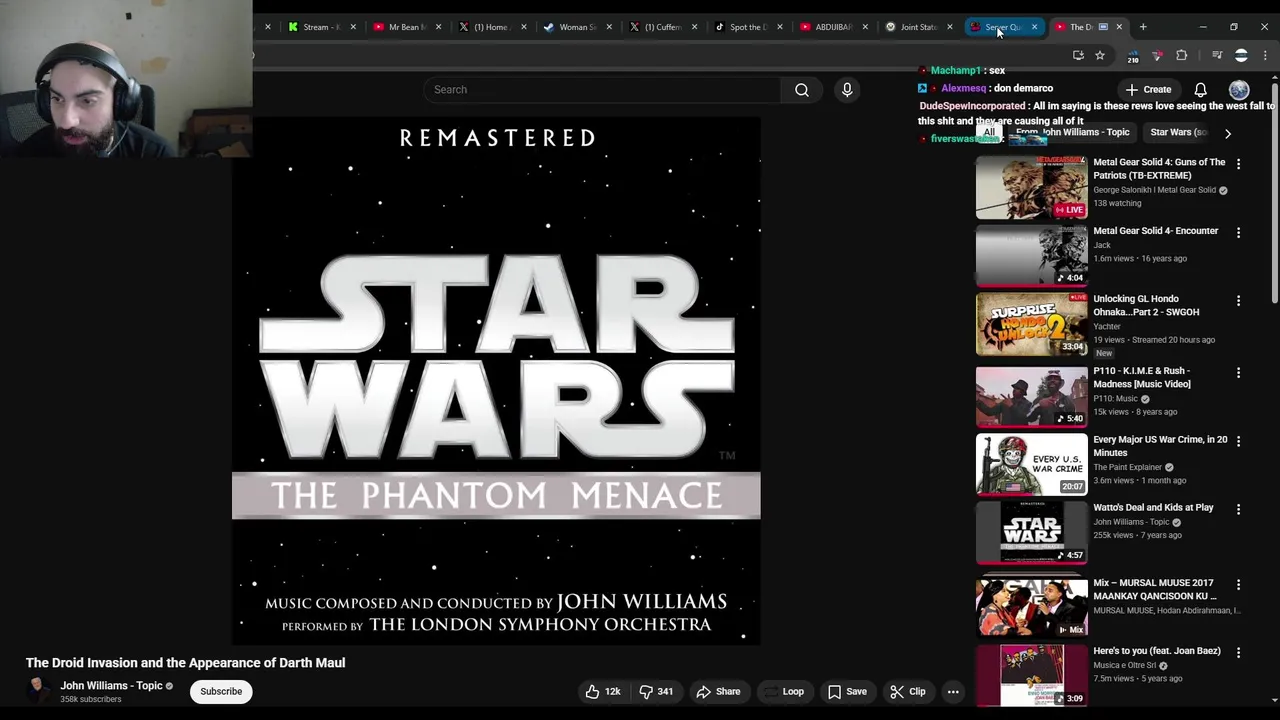Click the title Every Major US War Crime, in 20 Minutes
Screen dimensions: 1280x720
tap(1160, 446)
